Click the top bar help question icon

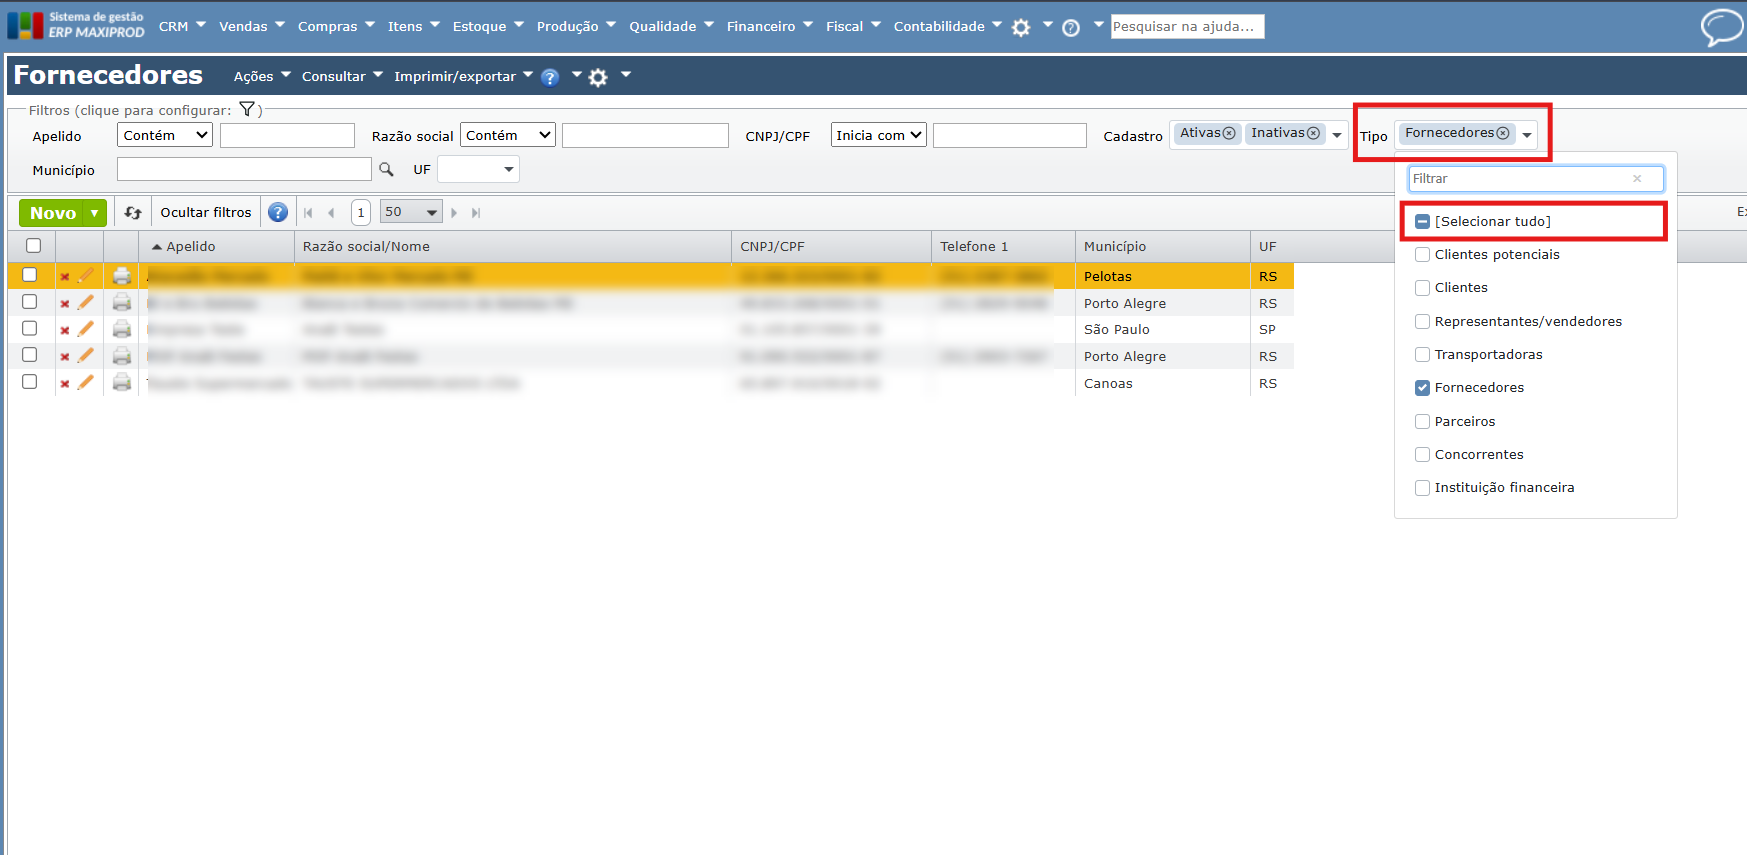[x=1071, y=28]
